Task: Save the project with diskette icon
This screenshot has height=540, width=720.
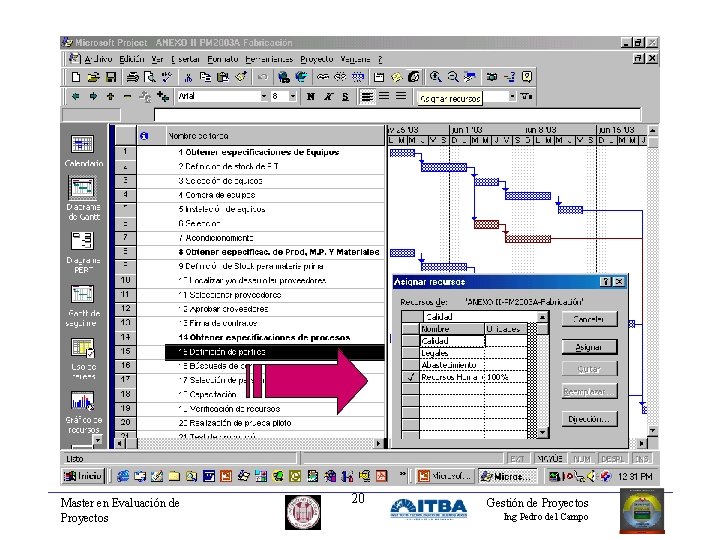Action: (111, 77)
